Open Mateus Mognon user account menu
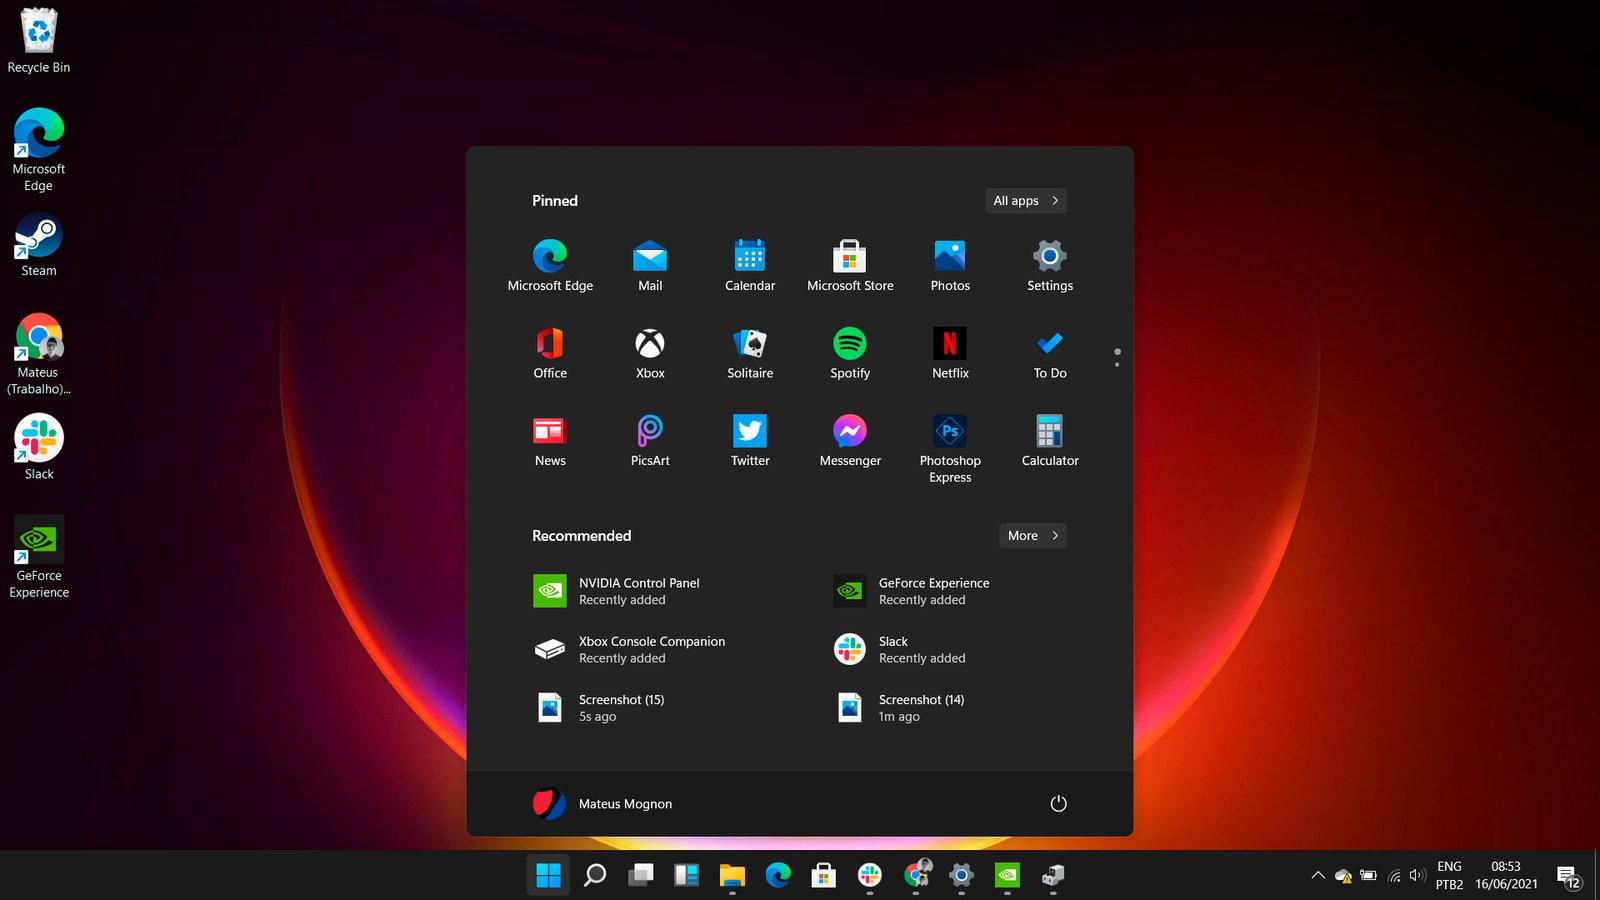Image resolution: width=1600 pixels, height=900 pixels. 603,804
